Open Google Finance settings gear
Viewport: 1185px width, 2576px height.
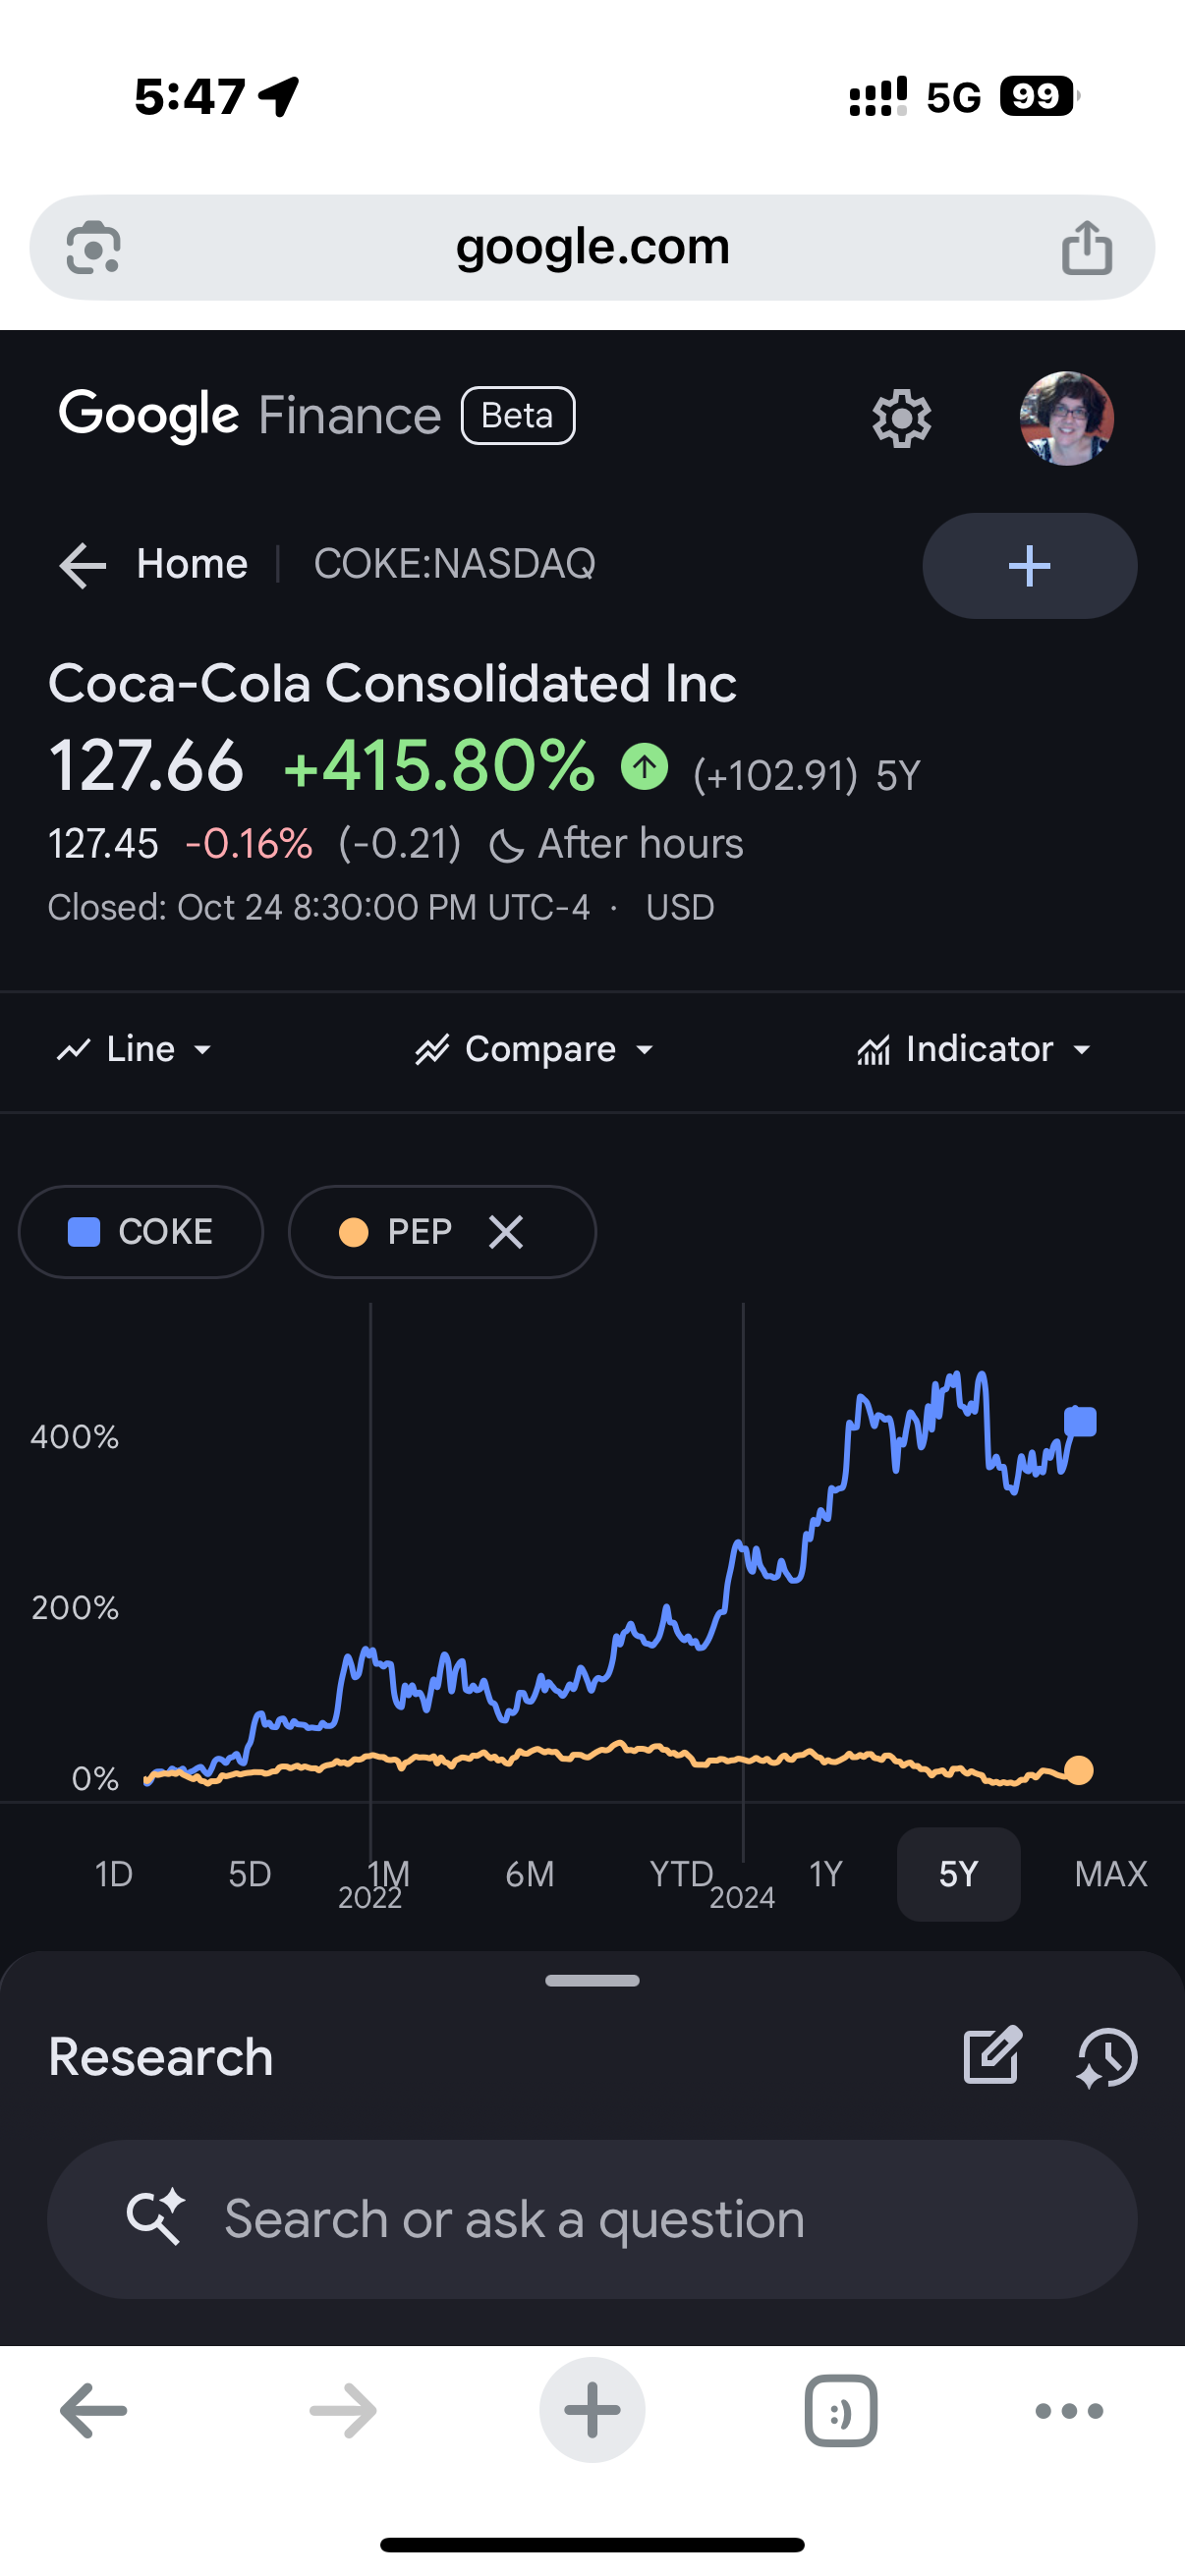pyautogui.click(x=901, y=418)
